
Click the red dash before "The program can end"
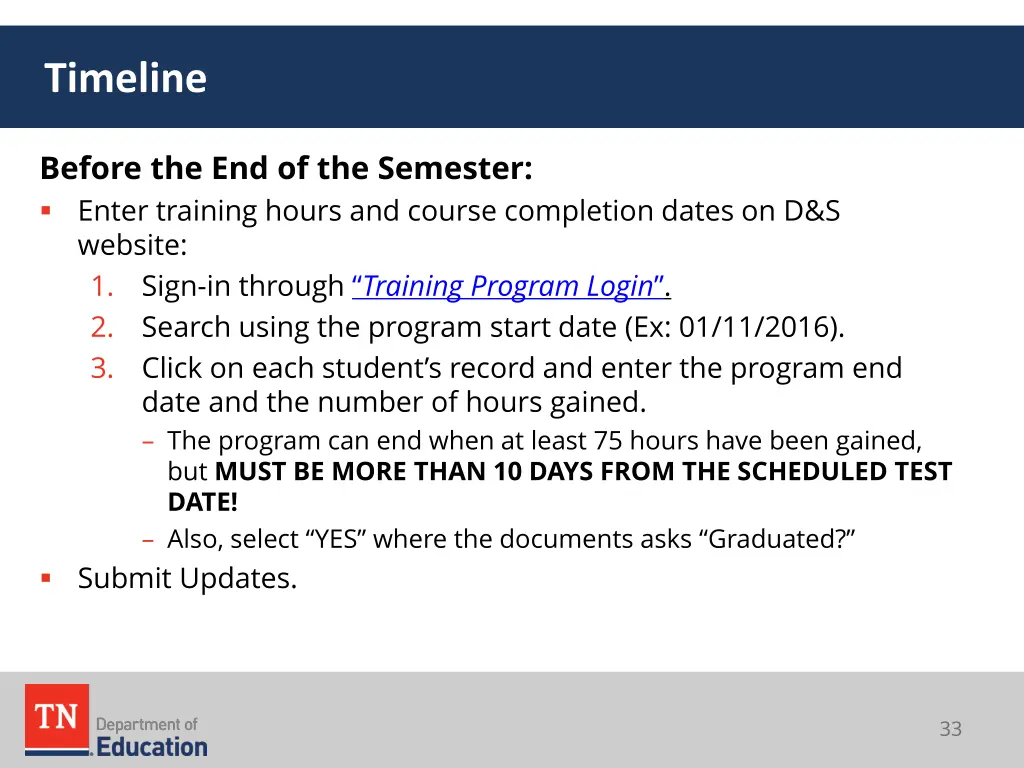click(x=148, y=442)
